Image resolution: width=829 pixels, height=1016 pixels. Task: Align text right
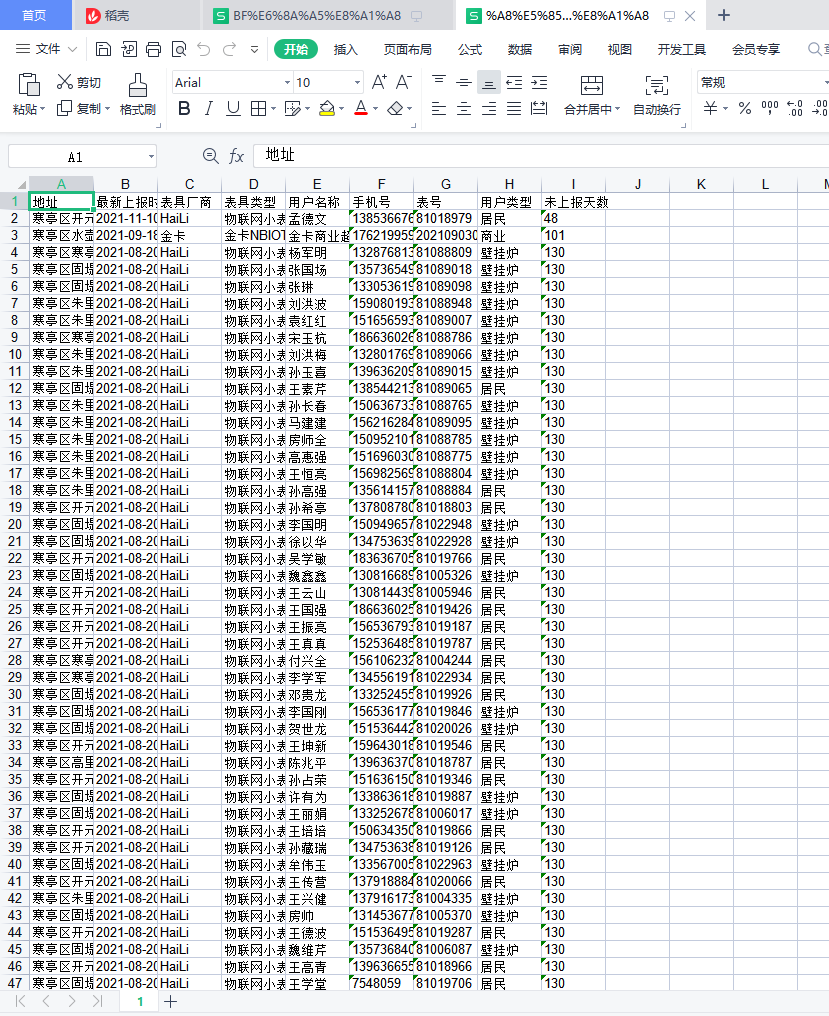[489, 108]
